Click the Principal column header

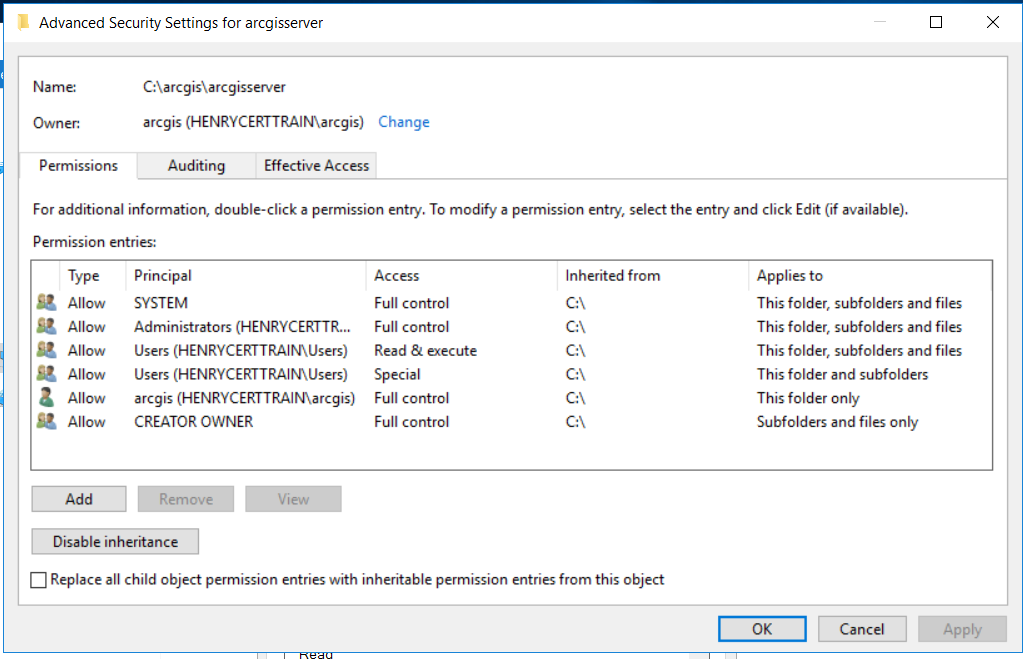pos(200,275)
